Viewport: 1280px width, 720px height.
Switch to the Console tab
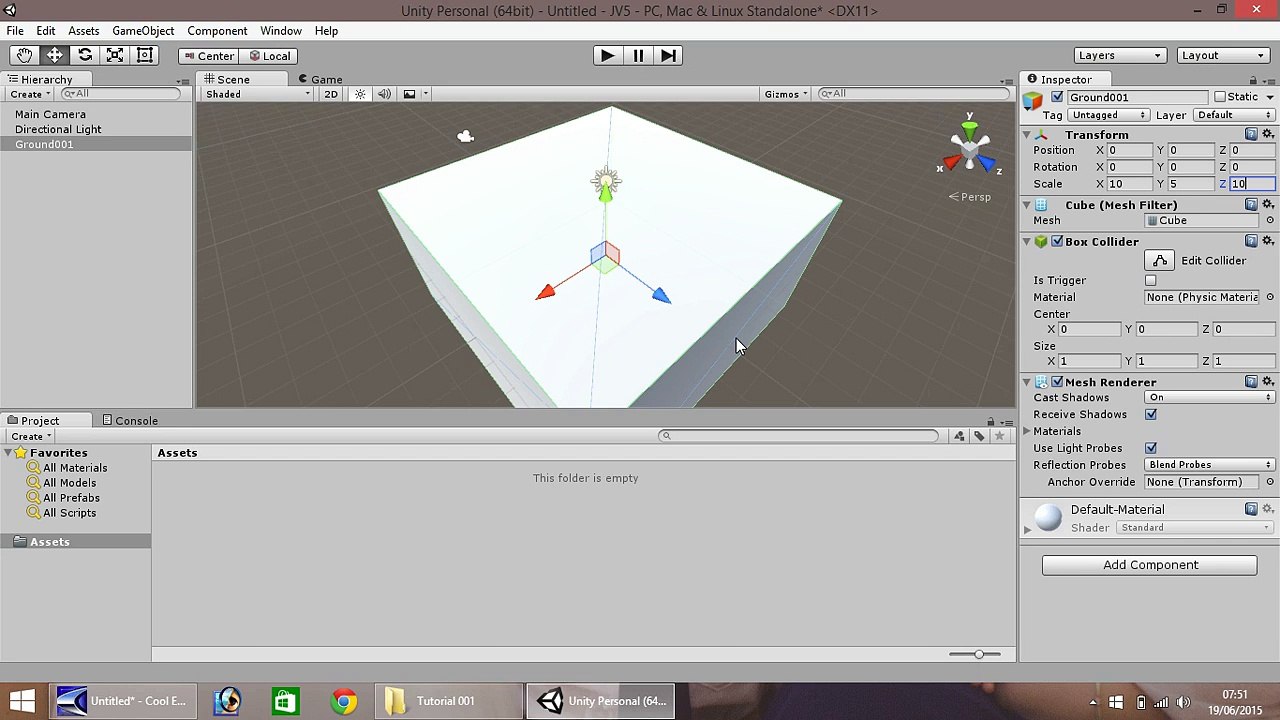[129, 421]
